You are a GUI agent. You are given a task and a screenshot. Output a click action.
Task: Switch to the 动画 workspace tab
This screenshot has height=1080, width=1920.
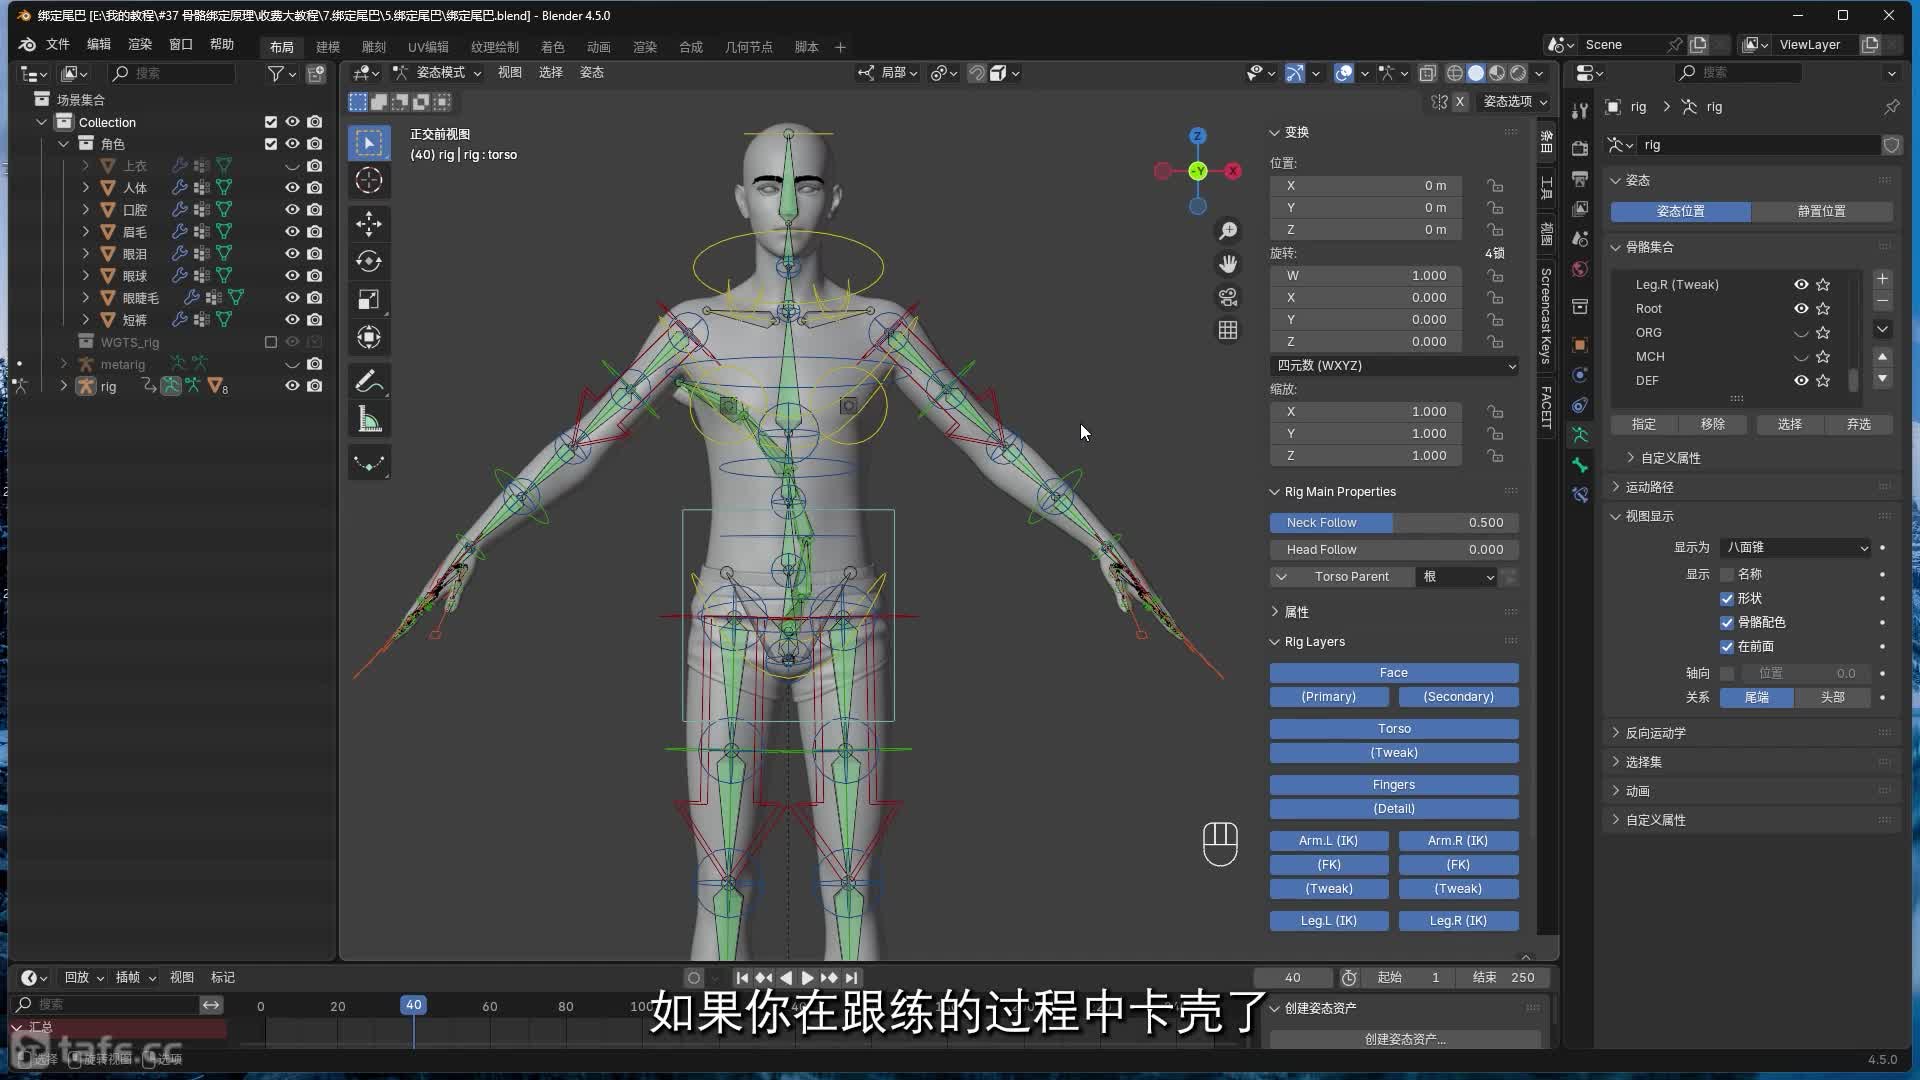coord(599,47)
